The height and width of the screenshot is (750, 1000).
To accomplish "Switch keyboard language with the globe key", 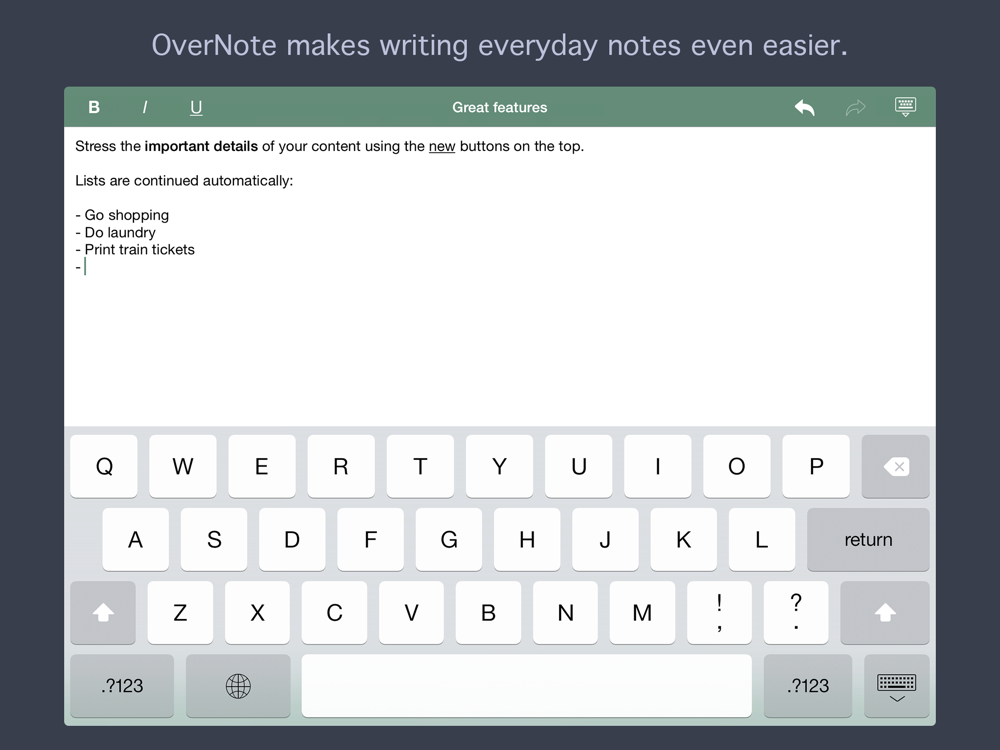I will coord(238,686).
